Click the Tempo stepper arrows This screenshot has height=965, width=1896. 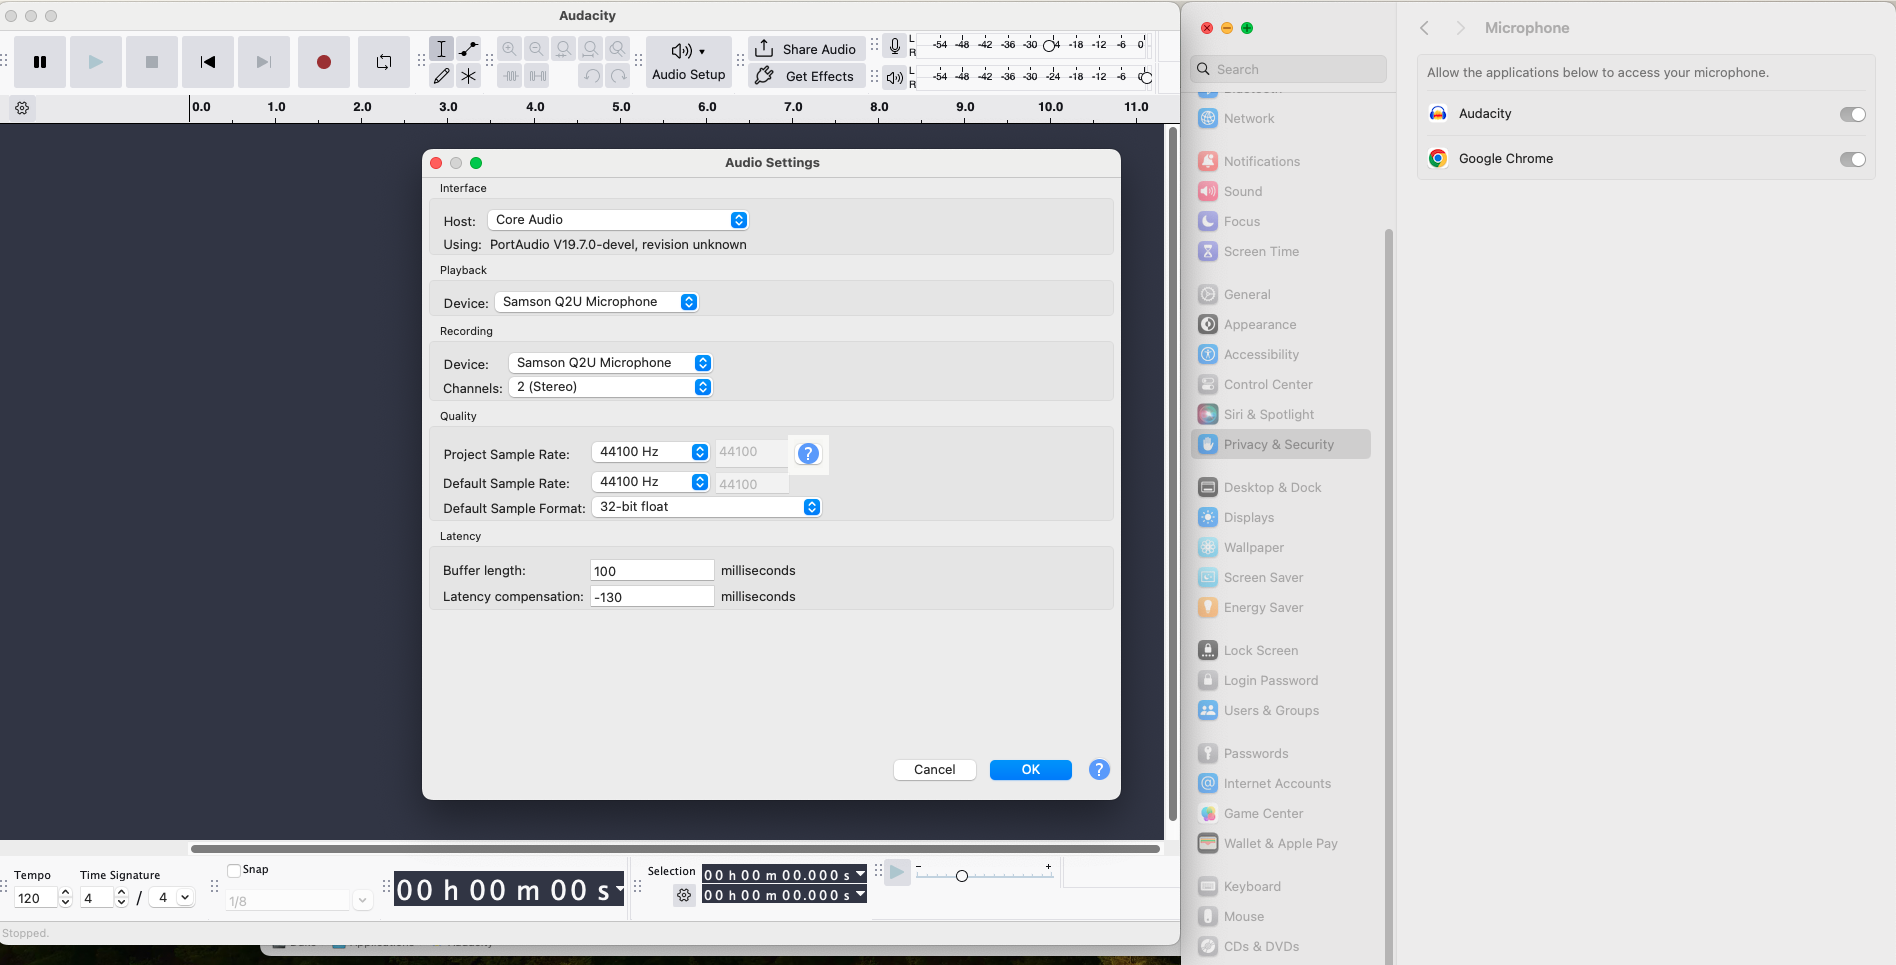click(x=66, y=898)
